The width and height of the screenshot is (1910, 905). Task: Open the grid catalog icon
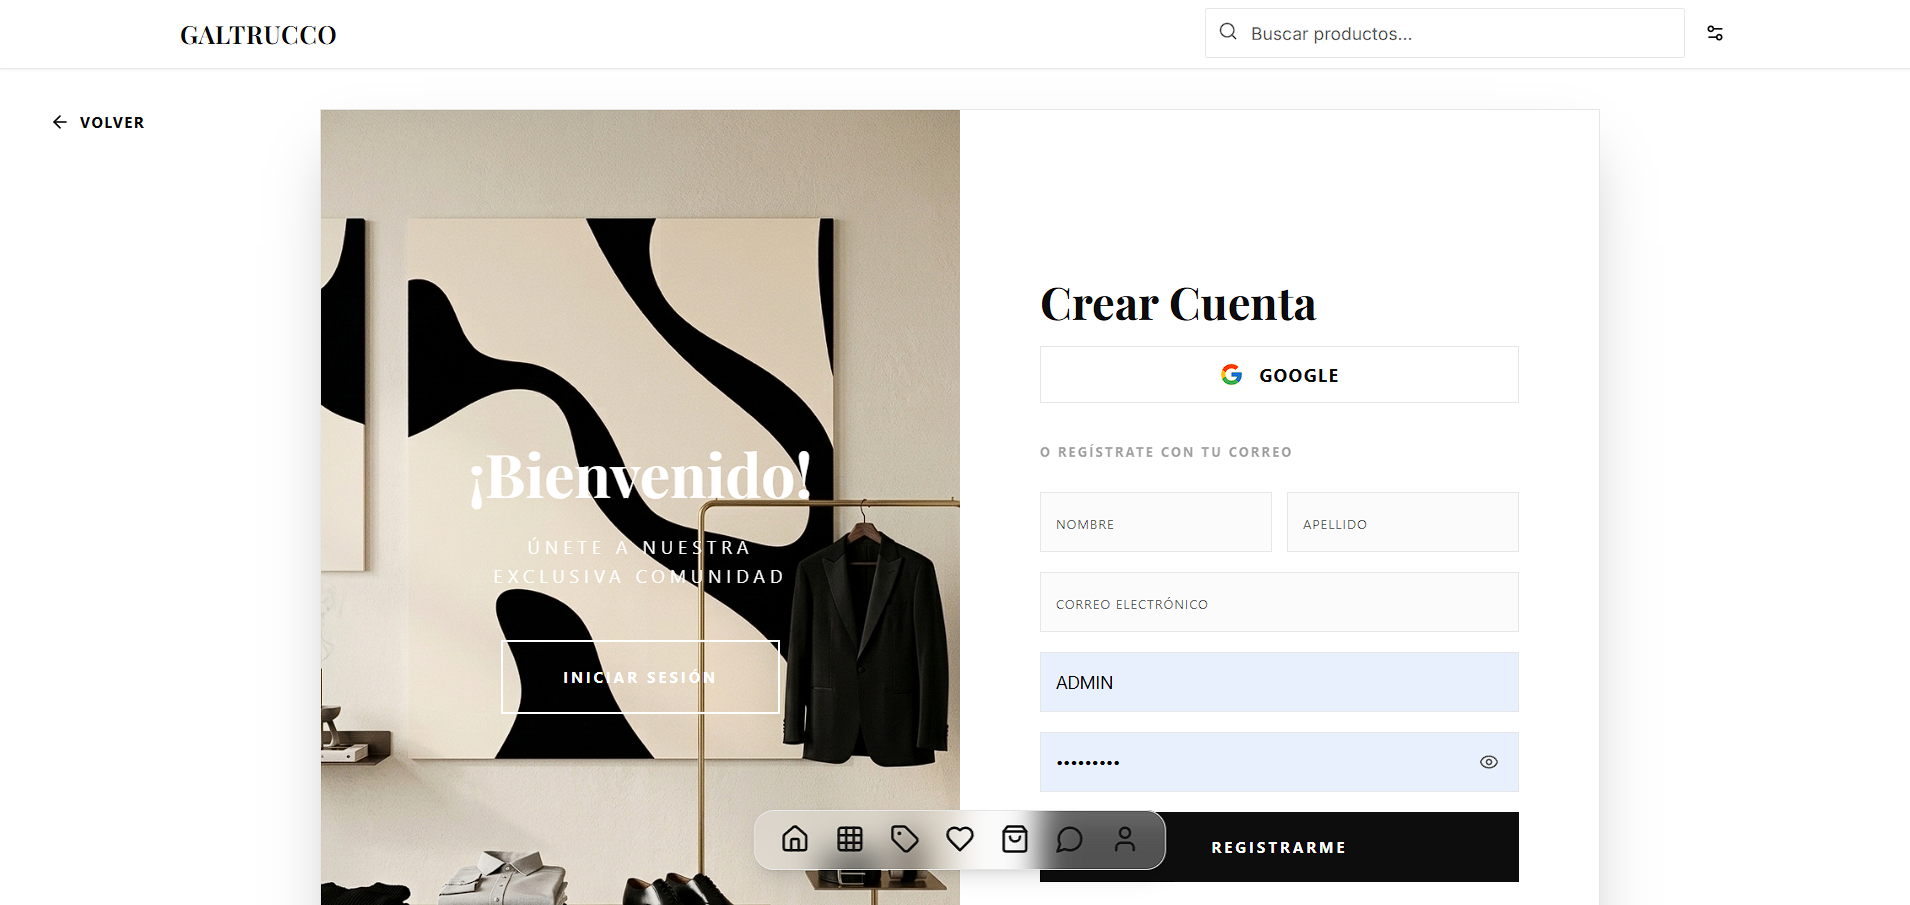[x=850, y=839]
